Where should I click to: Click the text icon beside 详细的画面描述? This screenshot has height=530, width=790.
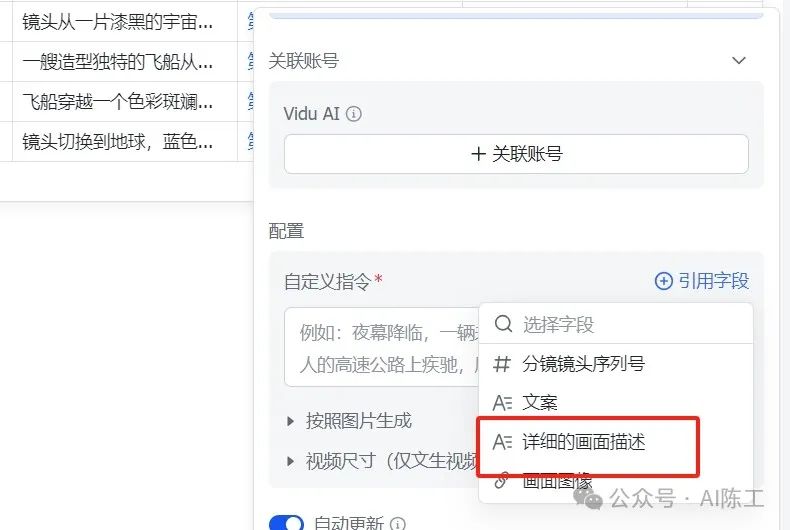click(x=502, y=442)
